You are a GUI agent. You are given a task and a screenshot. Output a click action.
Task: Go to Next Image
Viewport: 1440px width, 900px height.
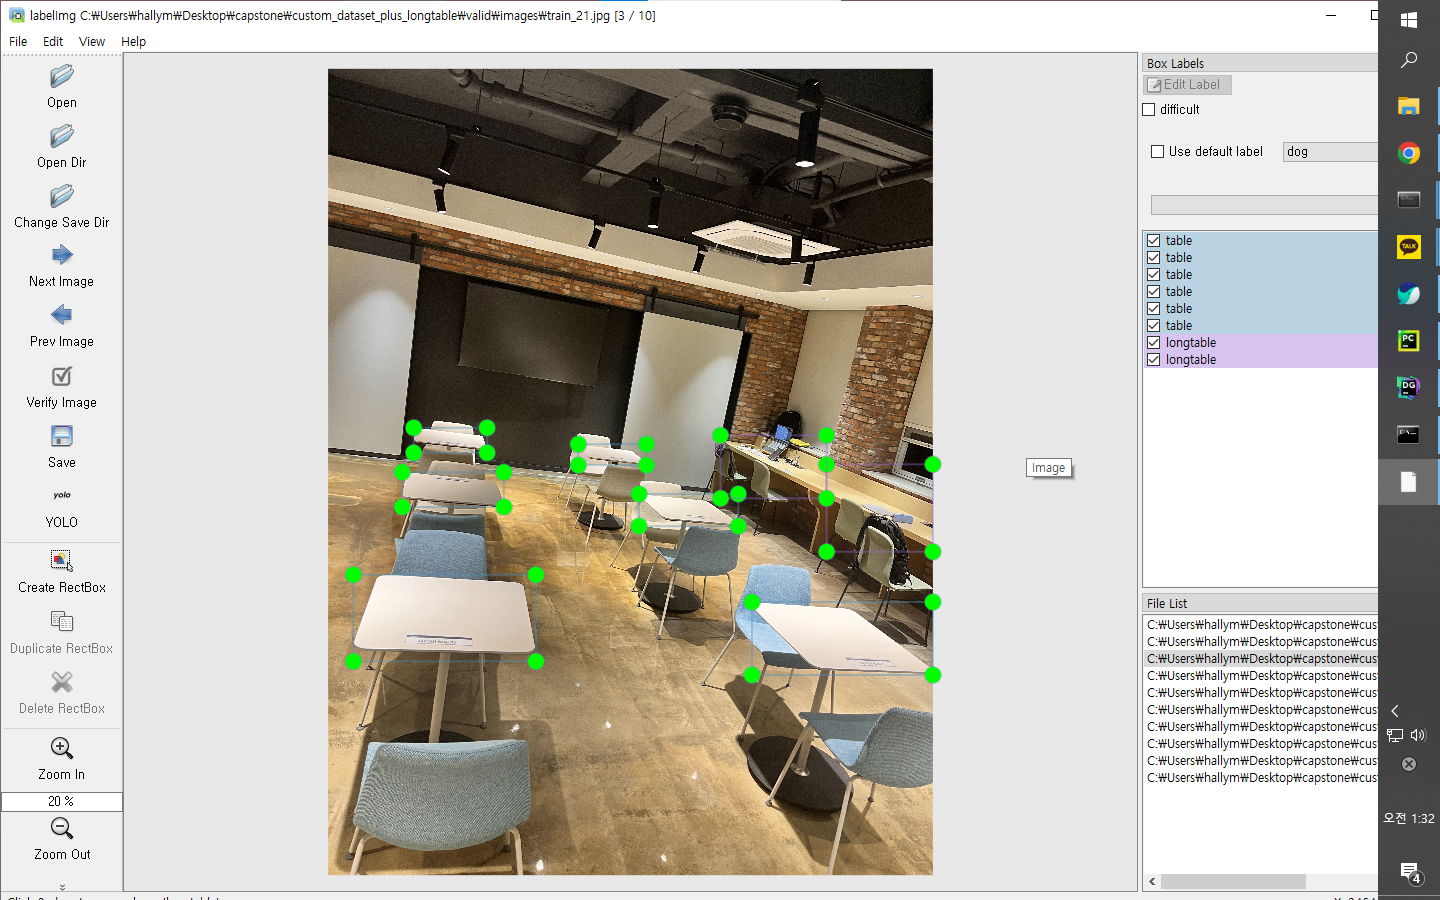point(61,267)
